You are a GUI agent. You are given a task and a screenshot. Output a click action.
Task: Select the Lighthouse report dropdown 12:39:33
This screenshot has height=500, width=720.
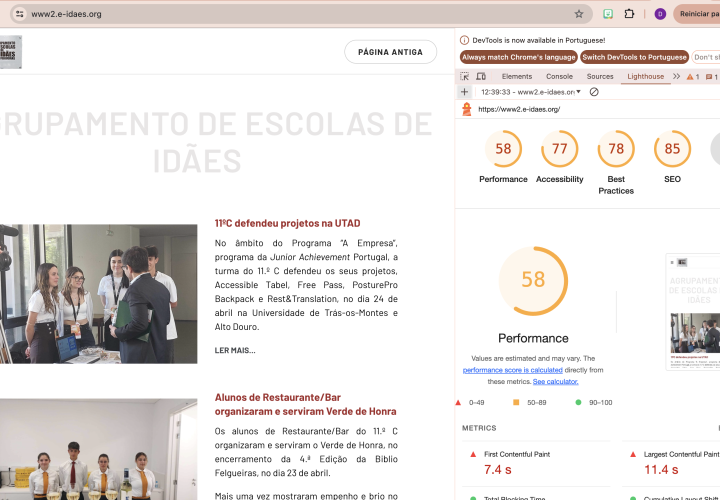[531, 92]
